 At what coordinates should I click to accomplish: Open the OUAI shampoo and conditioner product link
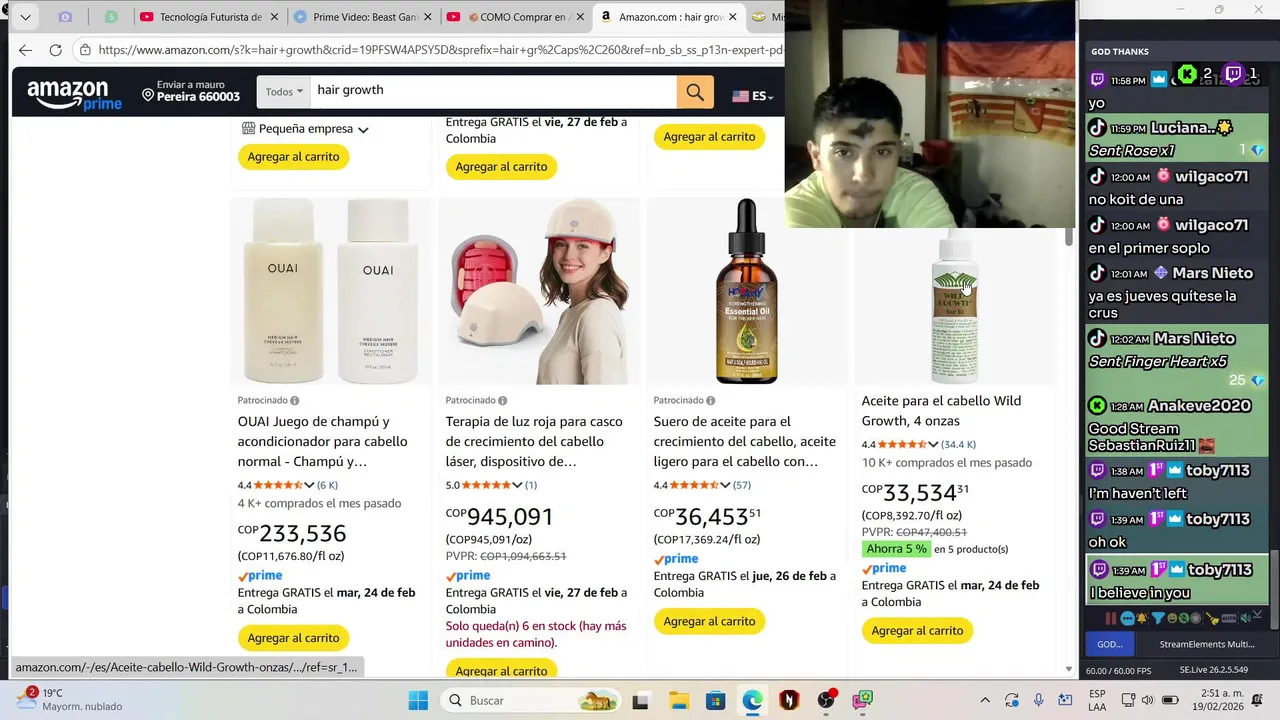coord(324,441)
